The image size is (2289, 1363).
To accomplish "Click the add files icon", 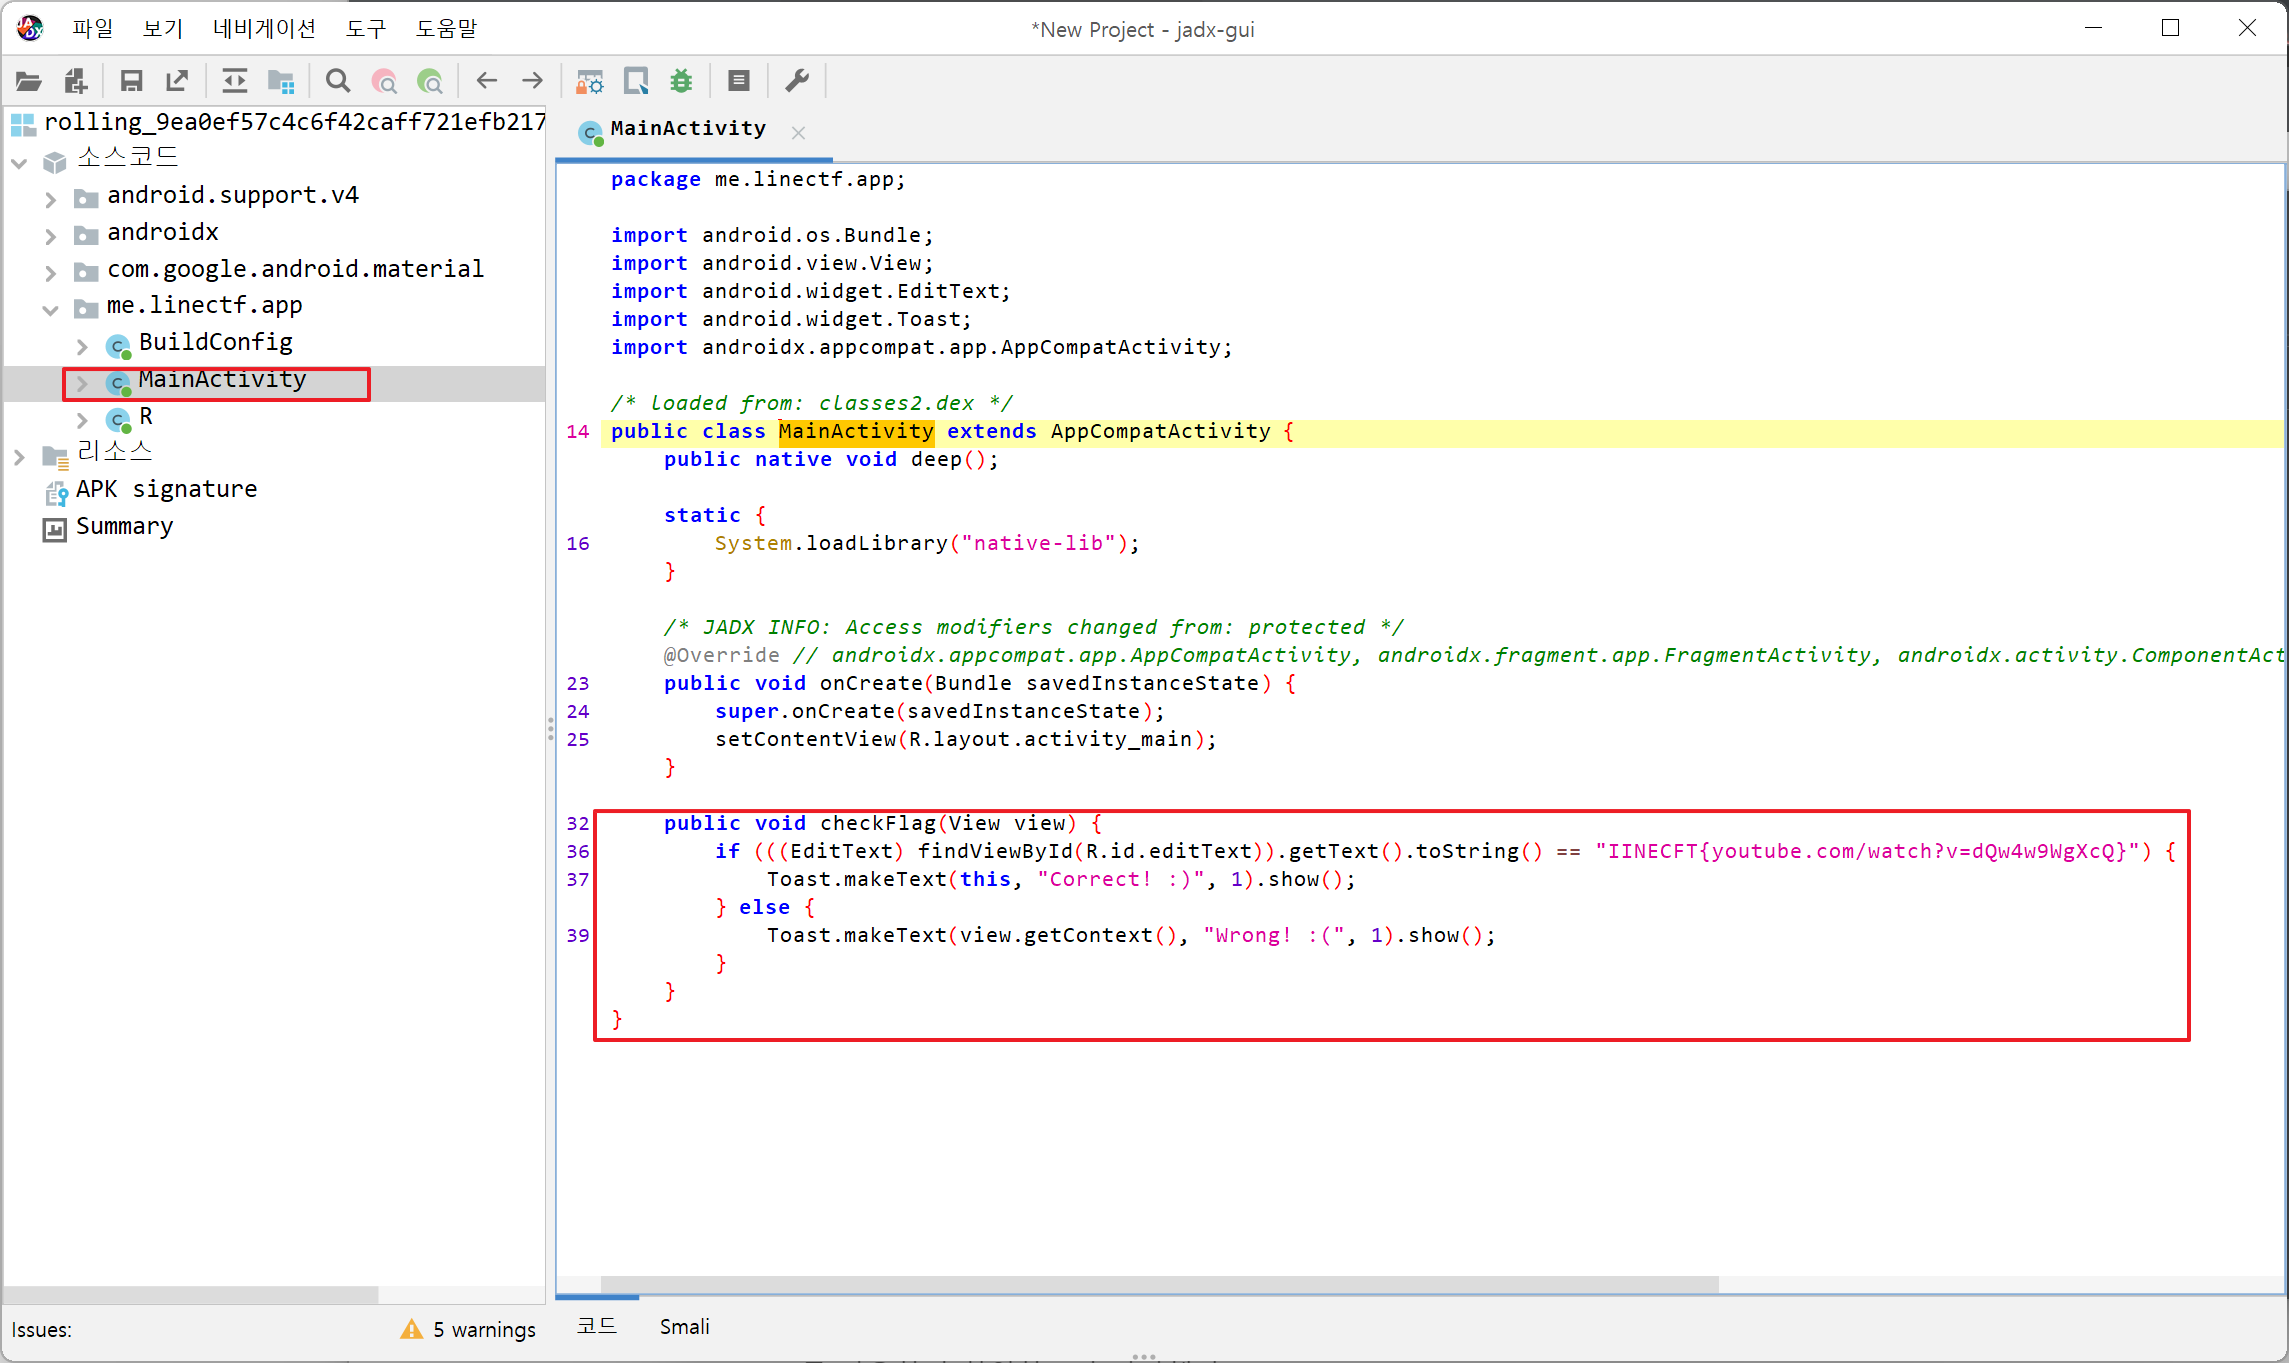I will click(x=76, y=81).
